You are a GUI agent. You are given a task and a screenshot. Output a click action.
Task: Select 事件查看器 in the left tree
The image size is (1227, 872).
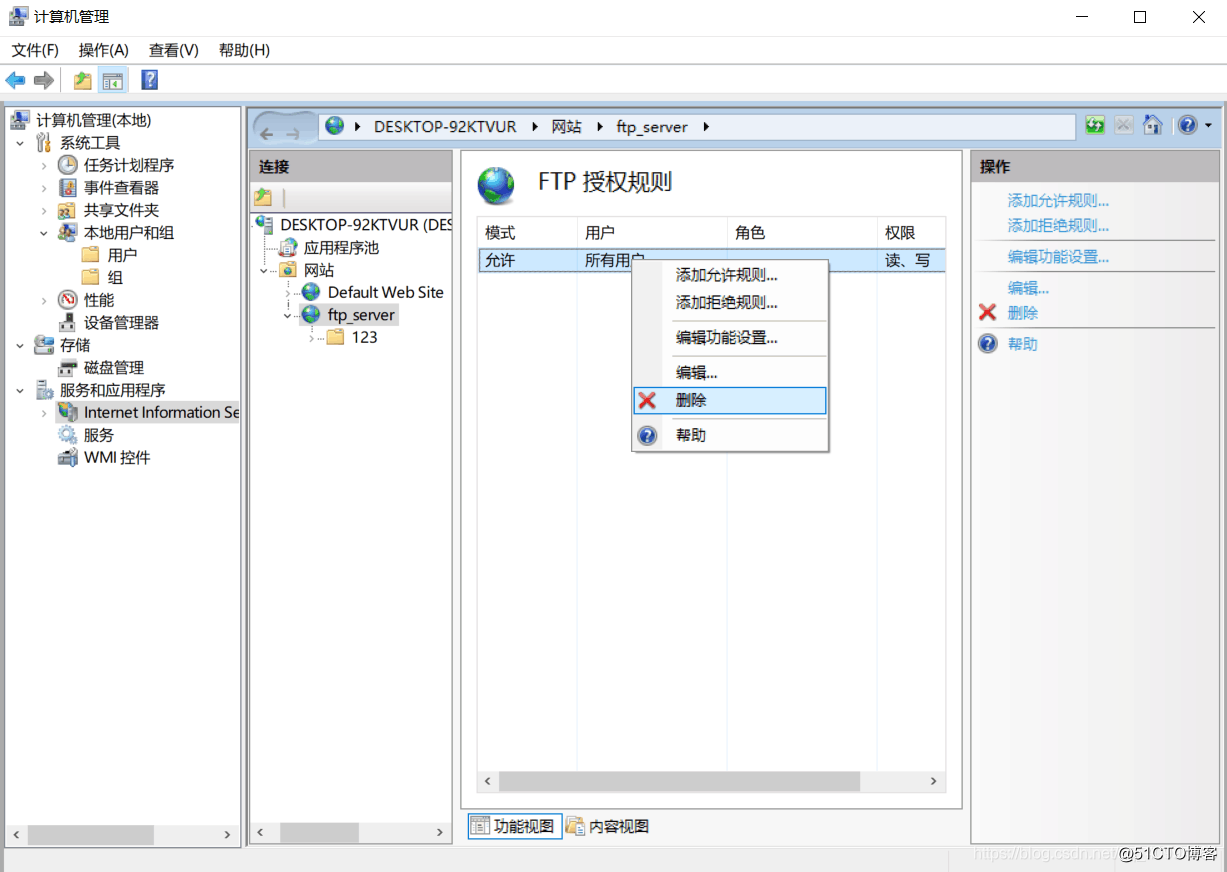121,187
